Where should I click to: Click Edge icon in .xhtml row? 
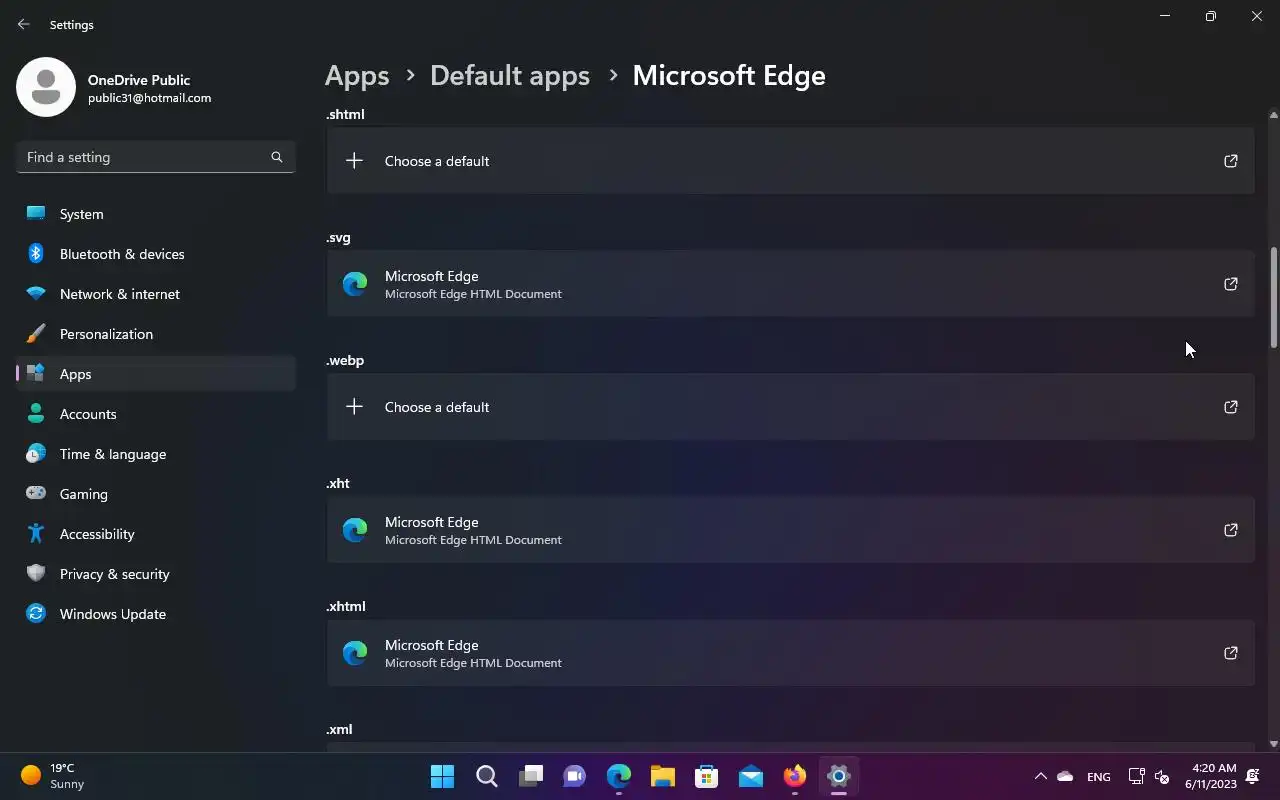(x=355, y=653)
